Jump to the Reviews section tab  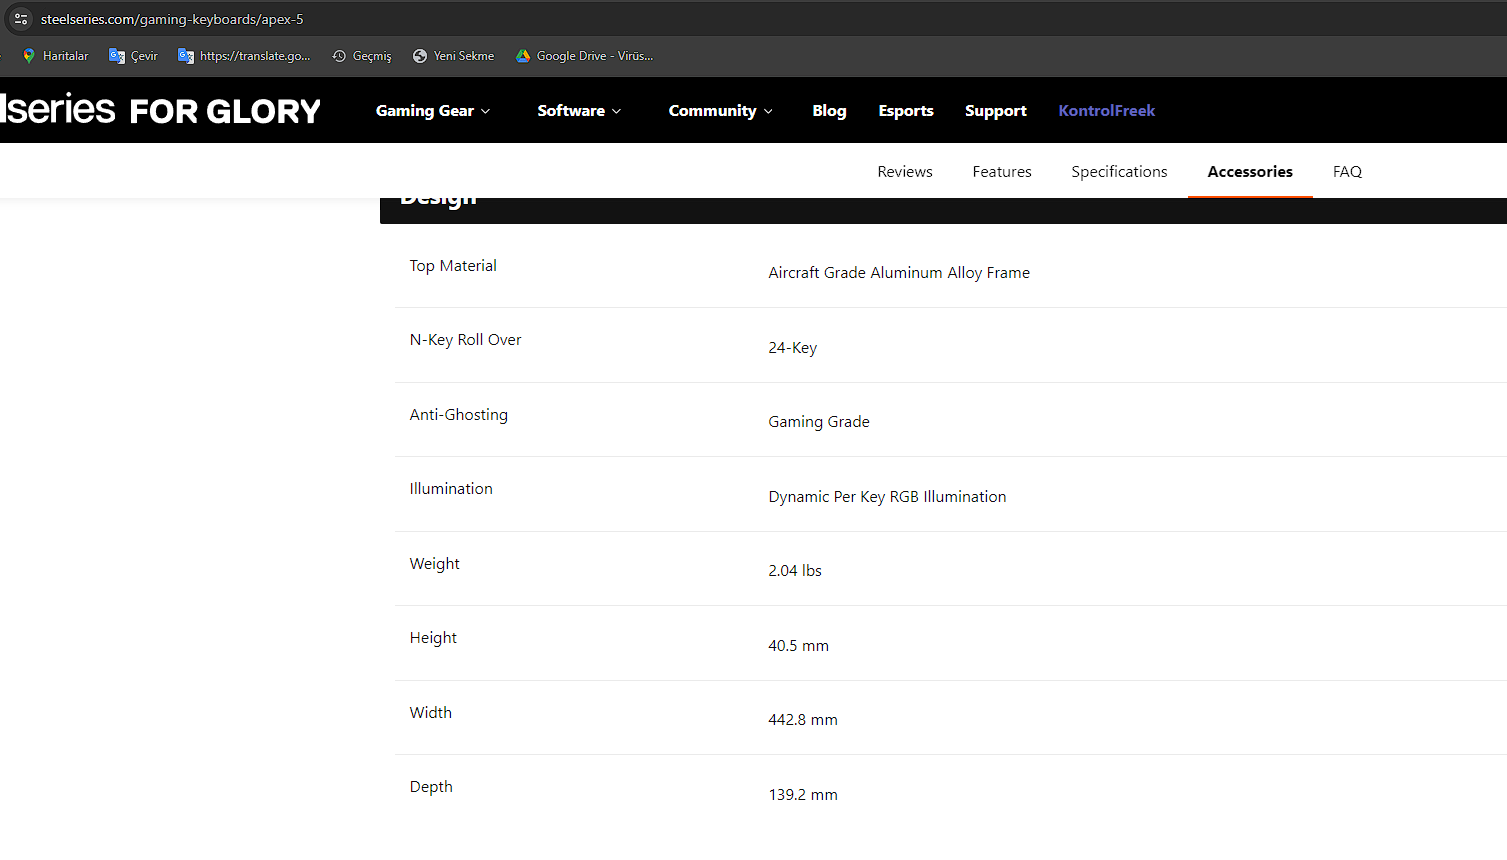[x=905, y=171]
